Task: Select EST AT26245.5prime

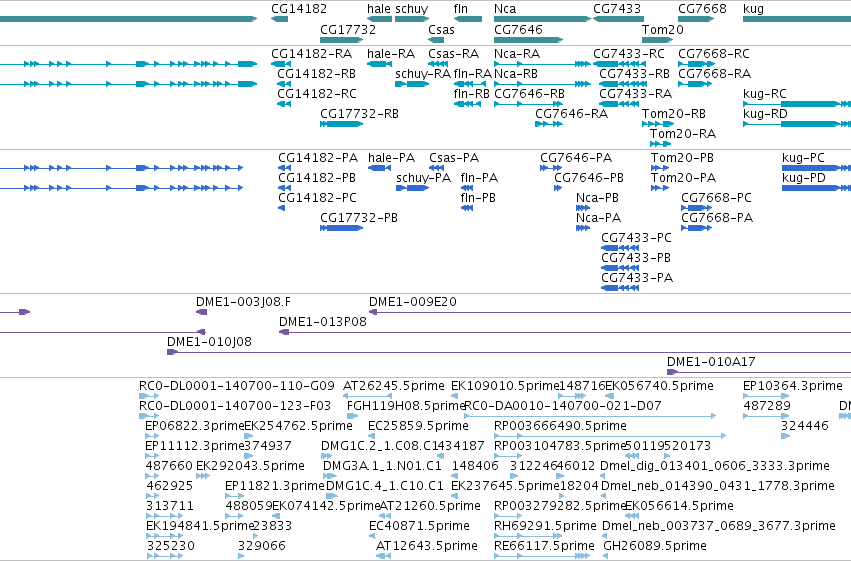Action: click(x=394, y=387)
